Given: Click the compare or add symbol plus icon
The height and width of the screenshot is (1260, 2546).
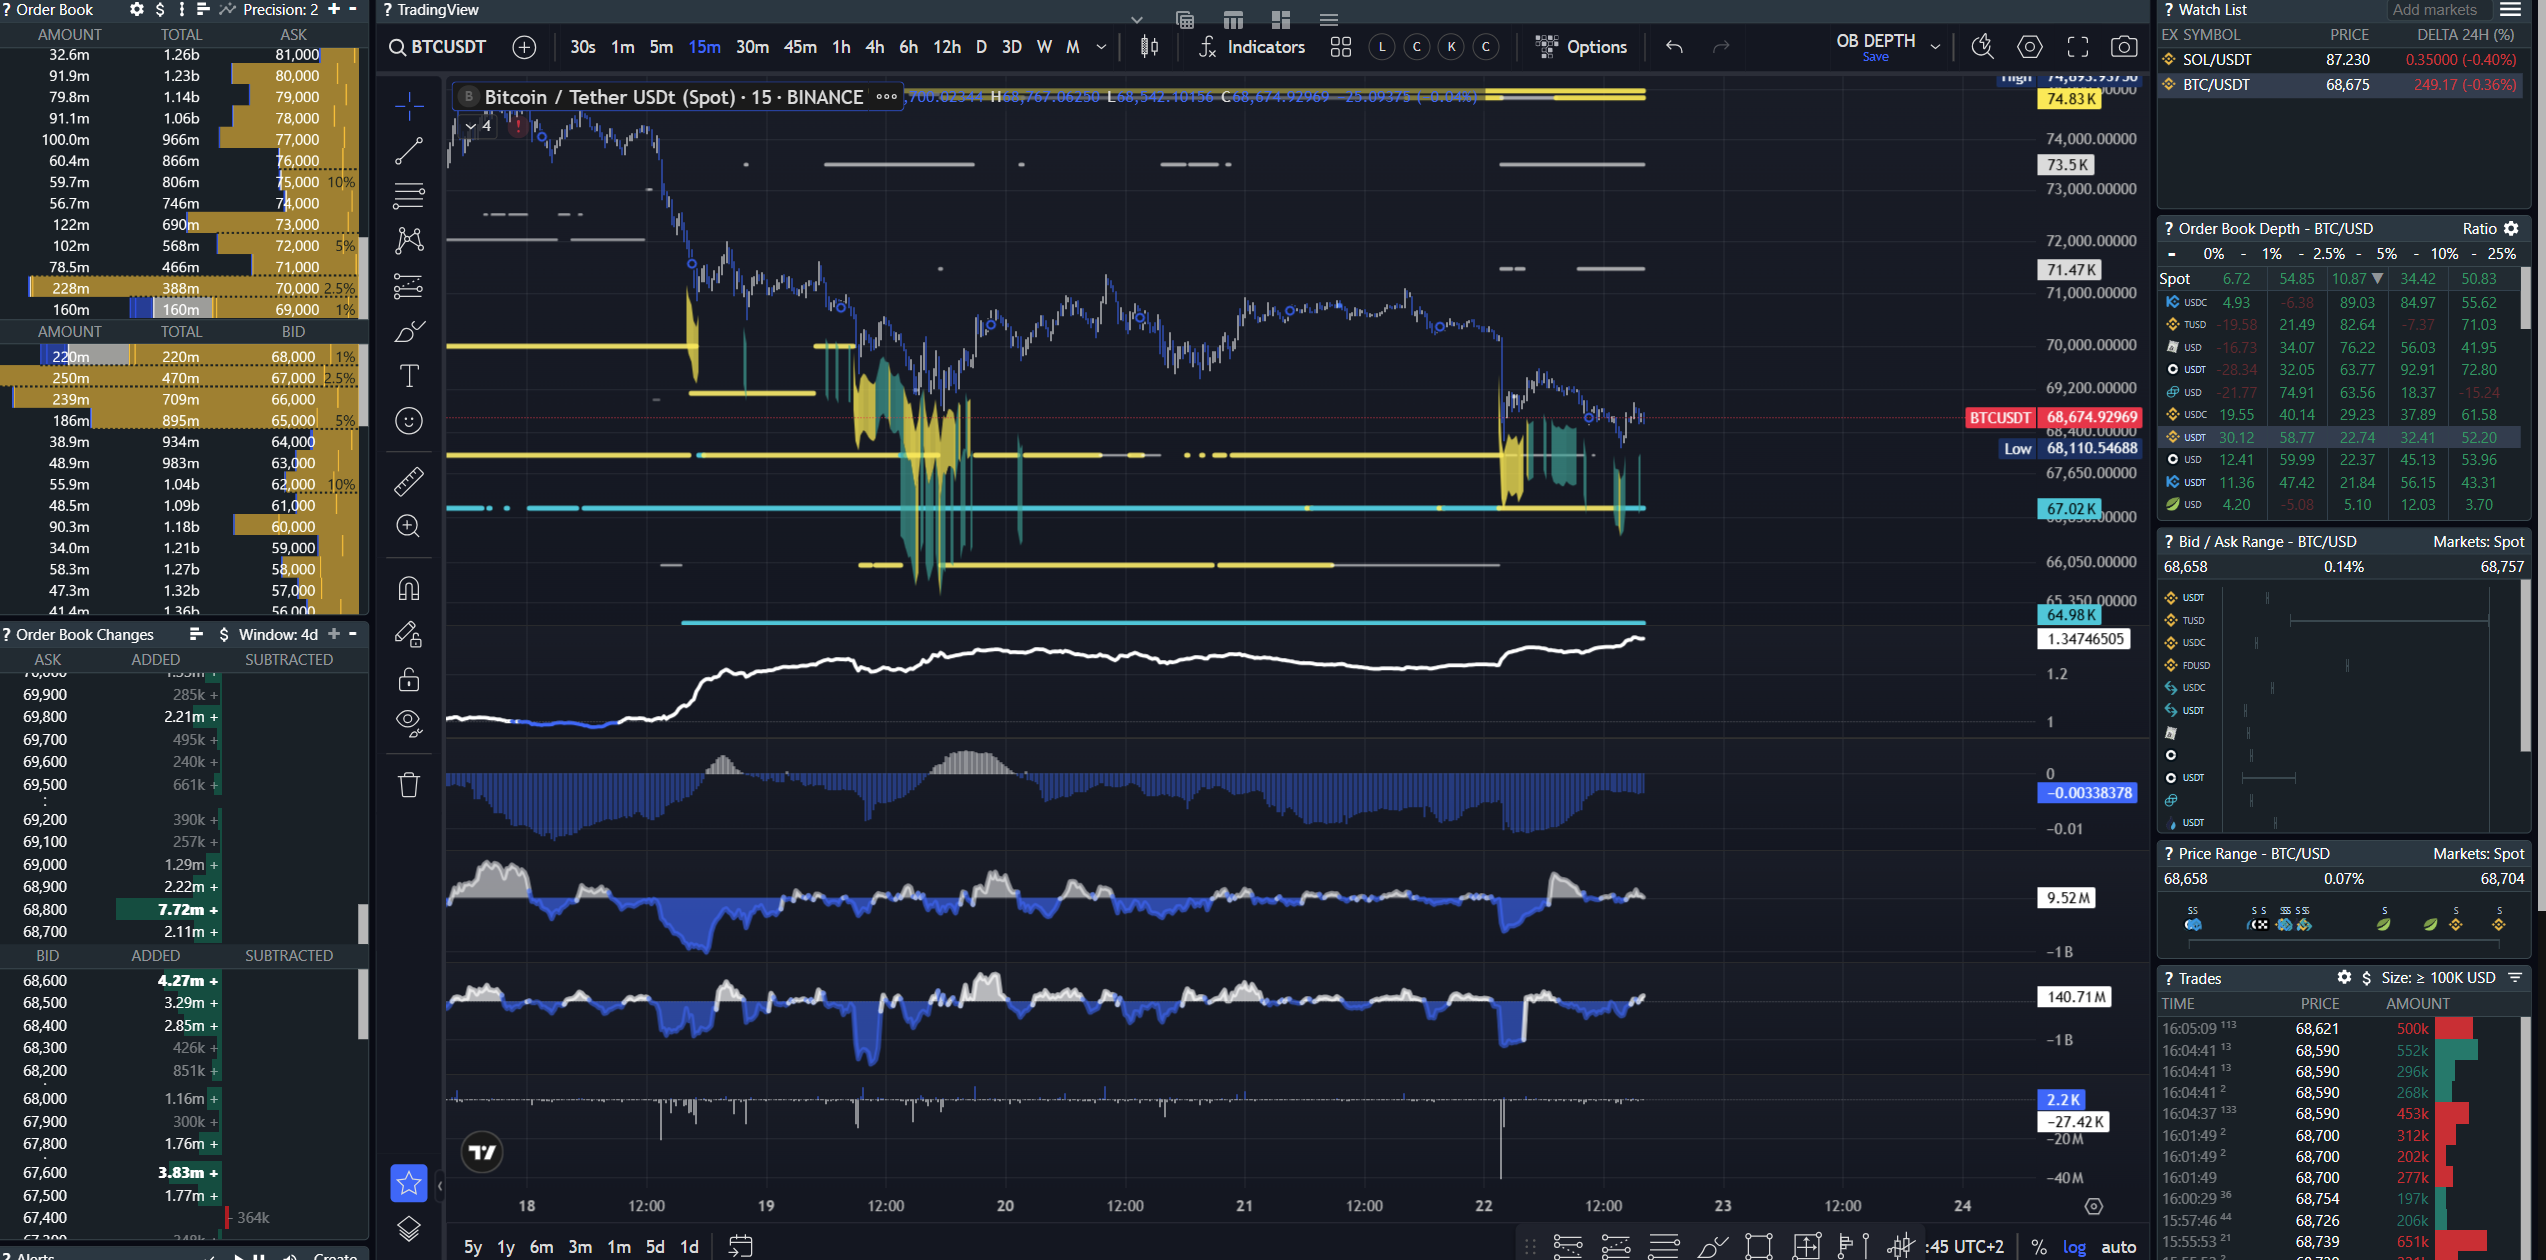Looking at the screenshot, I should pos(524,47).
